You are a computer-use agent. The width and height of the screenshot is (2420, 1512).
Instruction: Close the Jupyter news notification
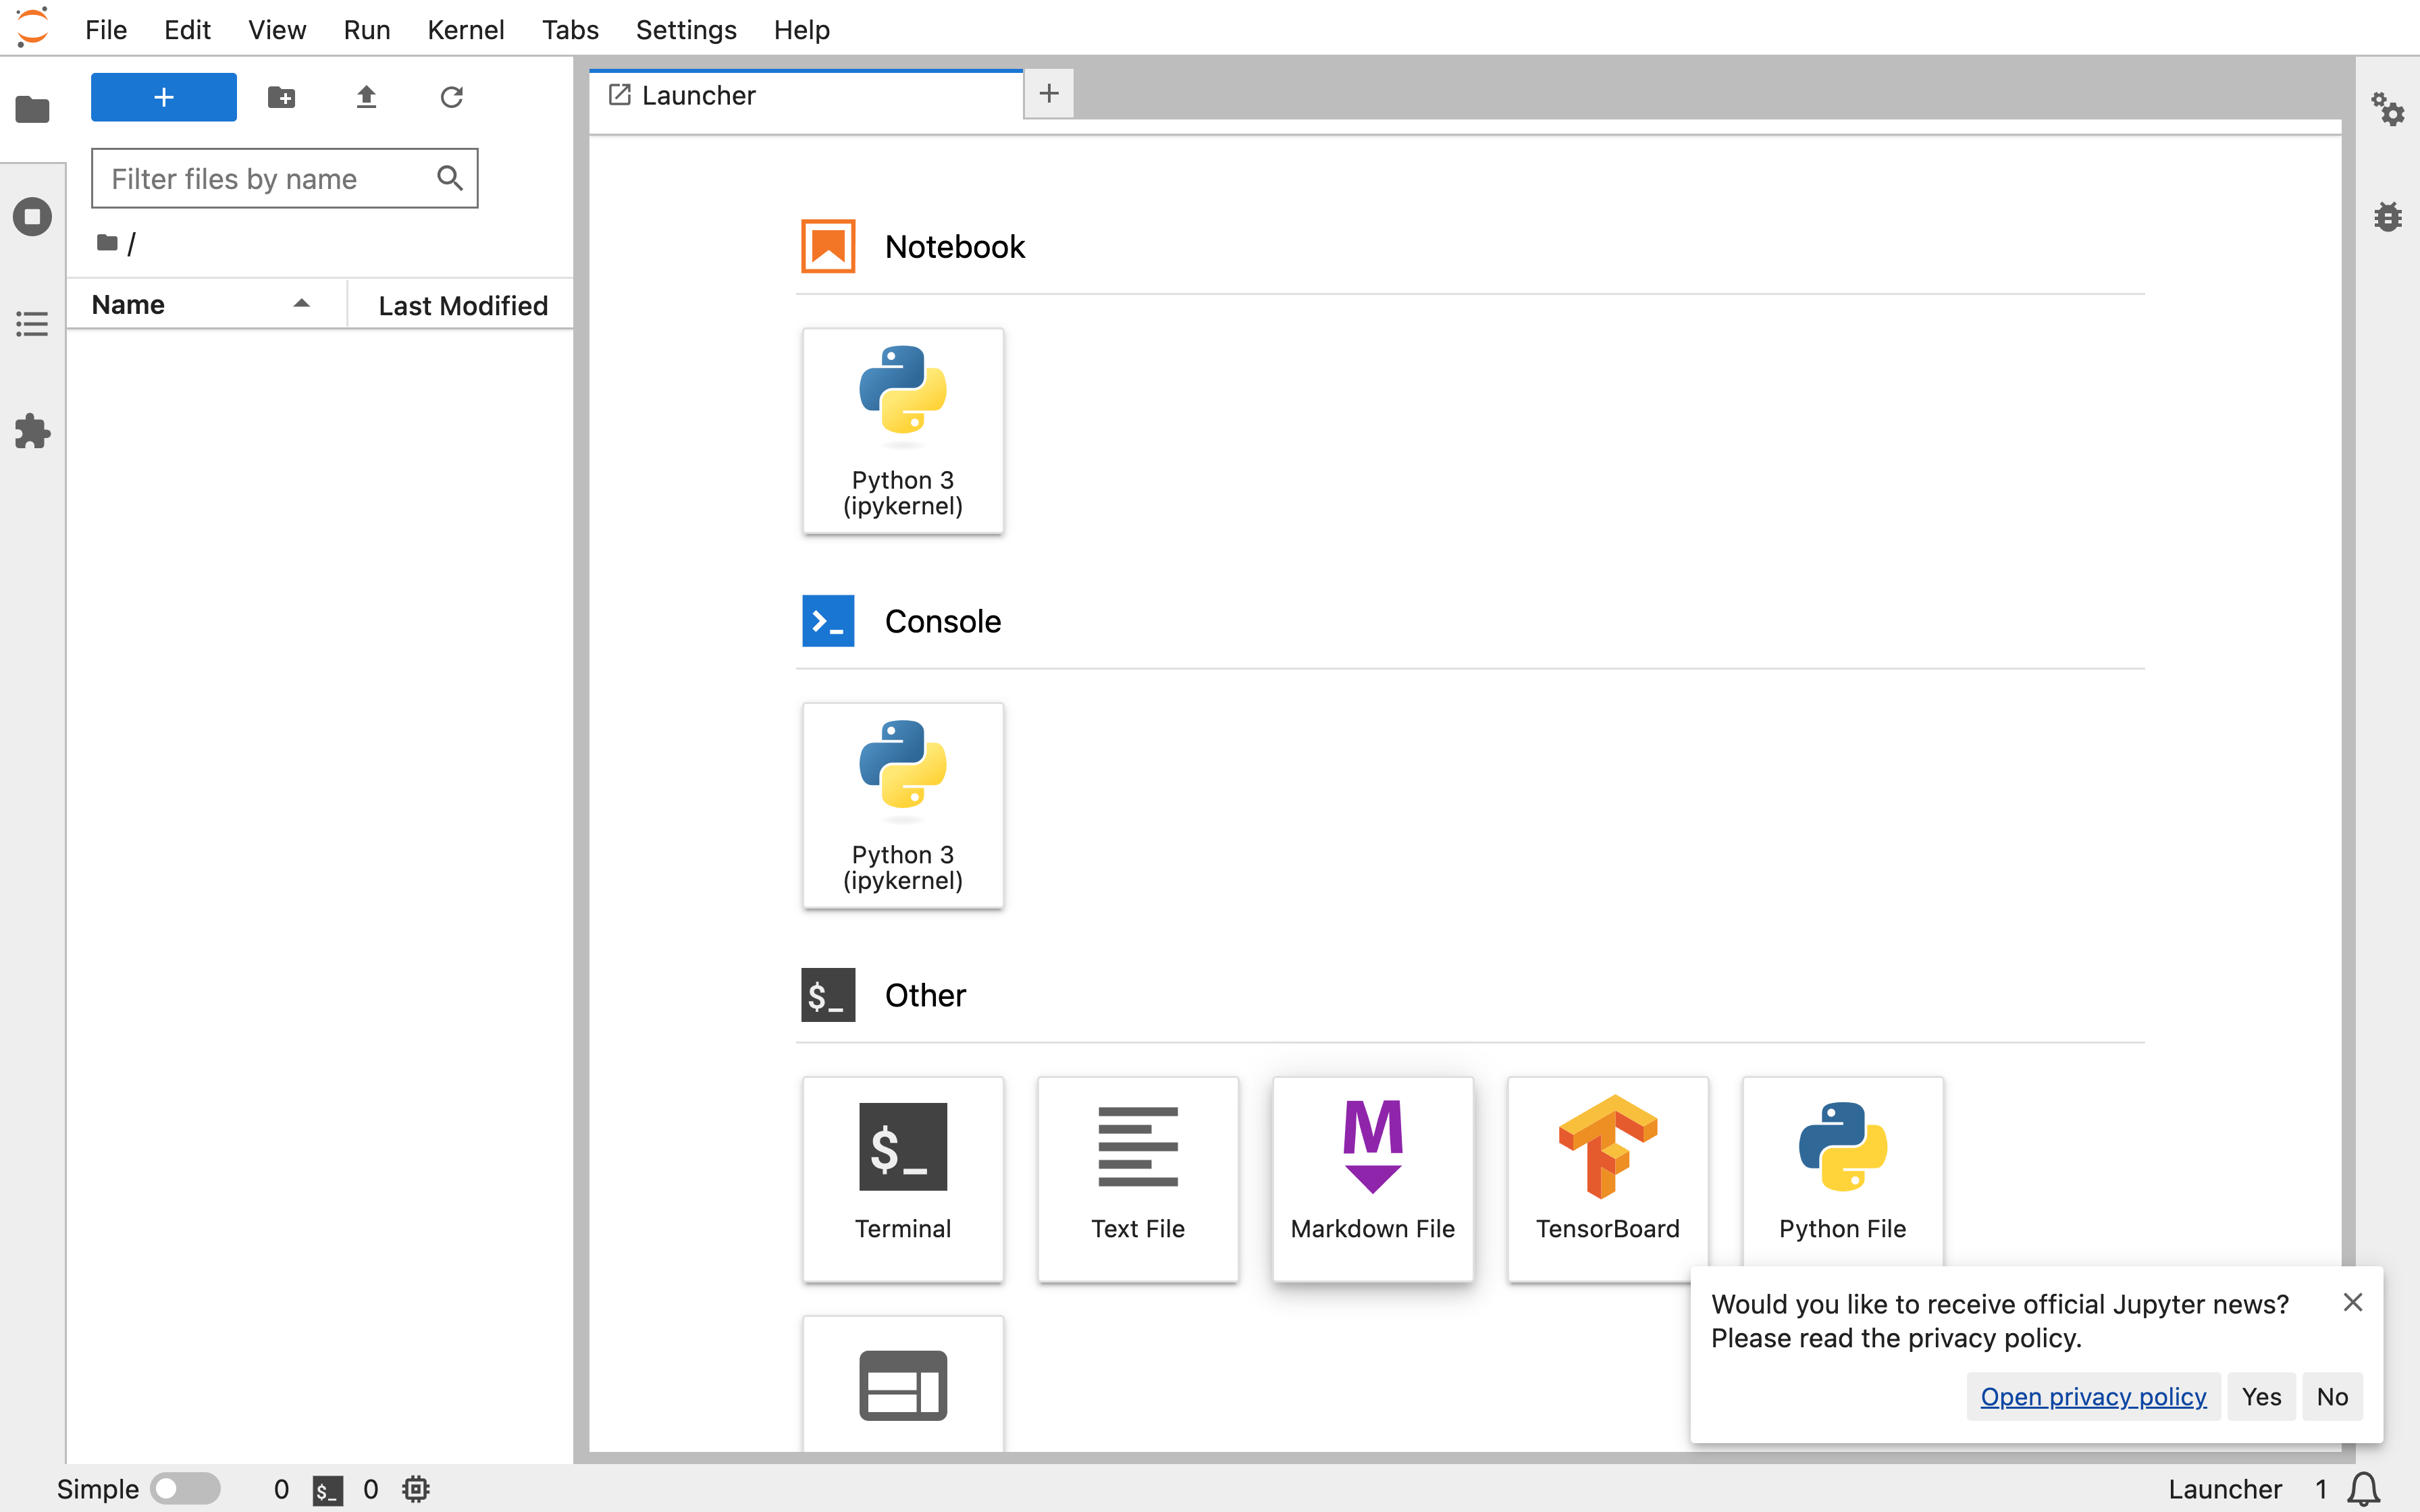(2353, 1302)
